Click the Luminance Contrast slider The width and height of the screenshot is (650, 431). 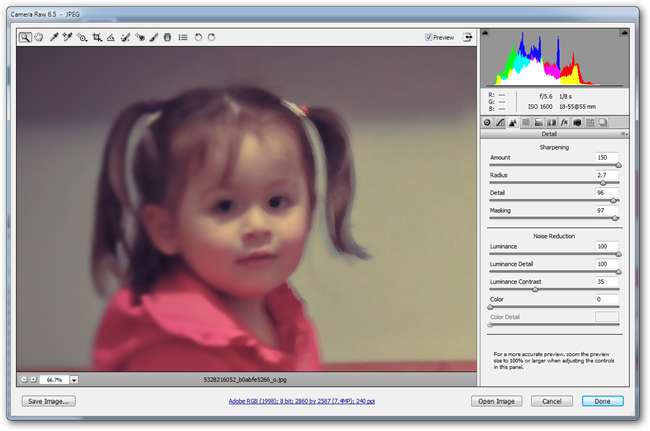pos(553,290)
